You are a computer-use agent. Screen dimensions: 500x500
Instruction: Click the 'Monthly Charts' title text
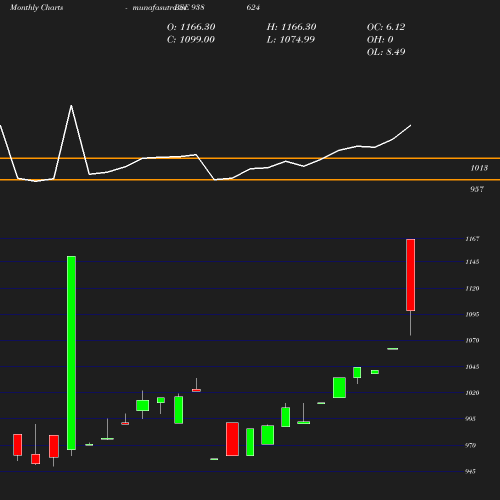[x=37, y=7]
